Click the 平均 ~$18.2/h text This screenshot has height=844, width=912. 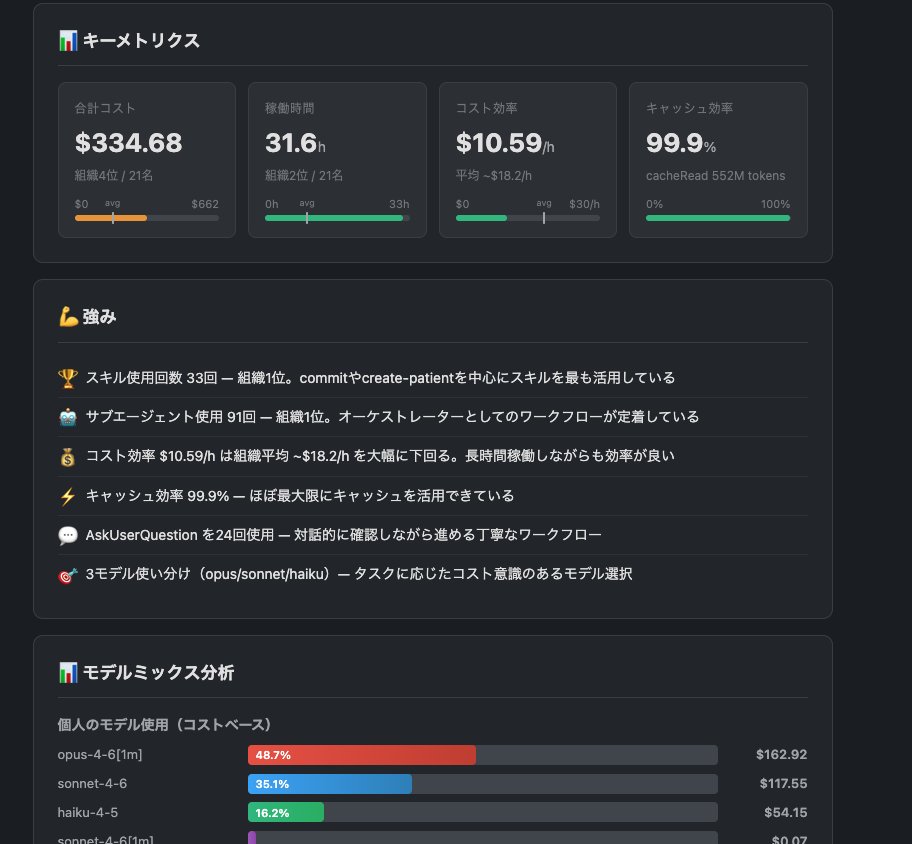tap(493, 176)
